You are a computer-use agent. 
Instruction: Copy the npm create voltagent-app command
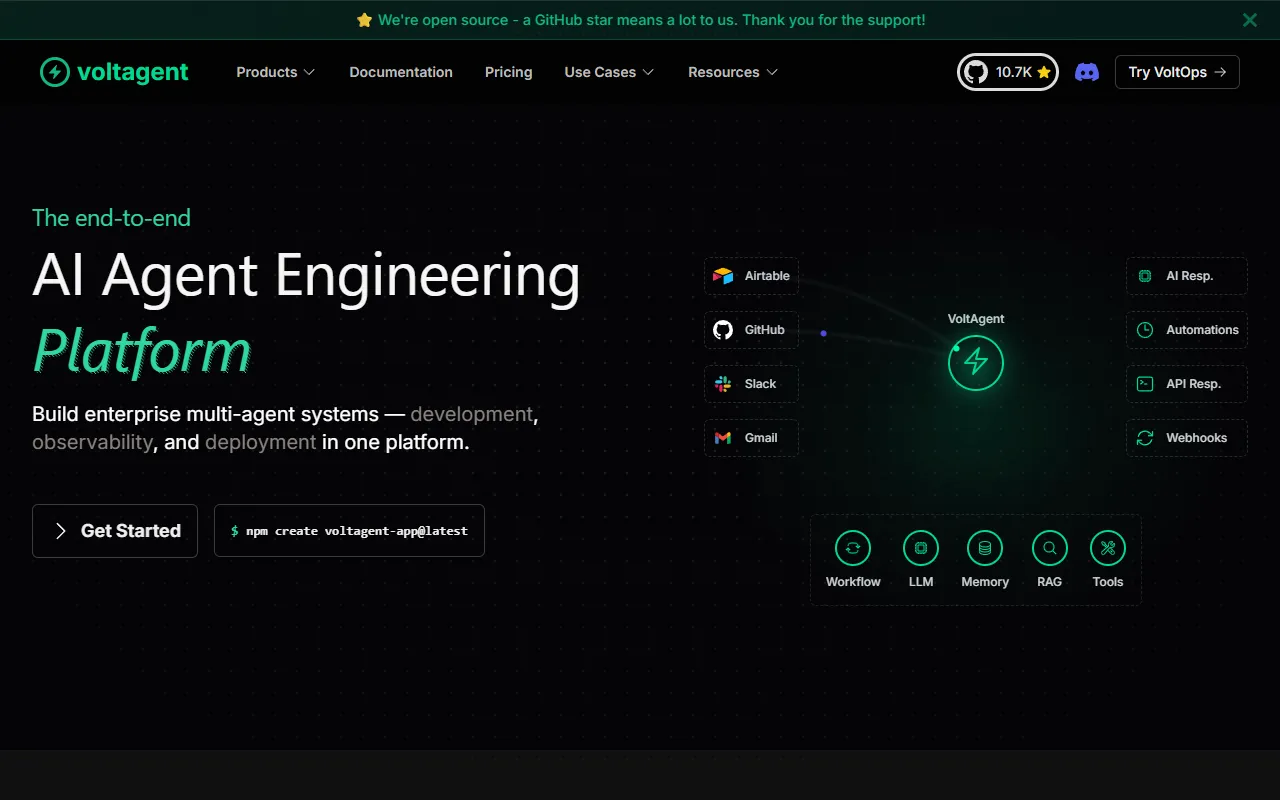[x=349, y=531]
